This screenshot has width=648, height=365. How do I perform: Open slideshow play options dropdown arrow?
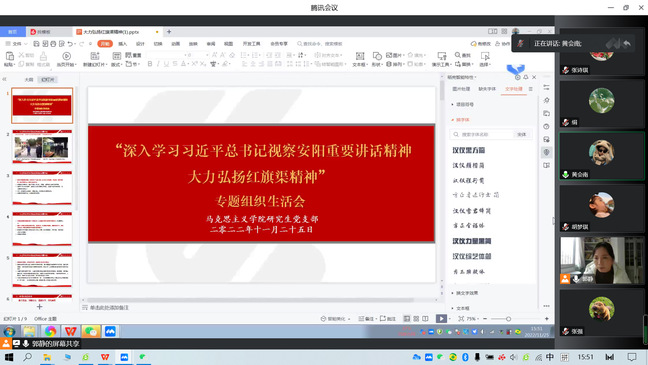tap(450, 319)
